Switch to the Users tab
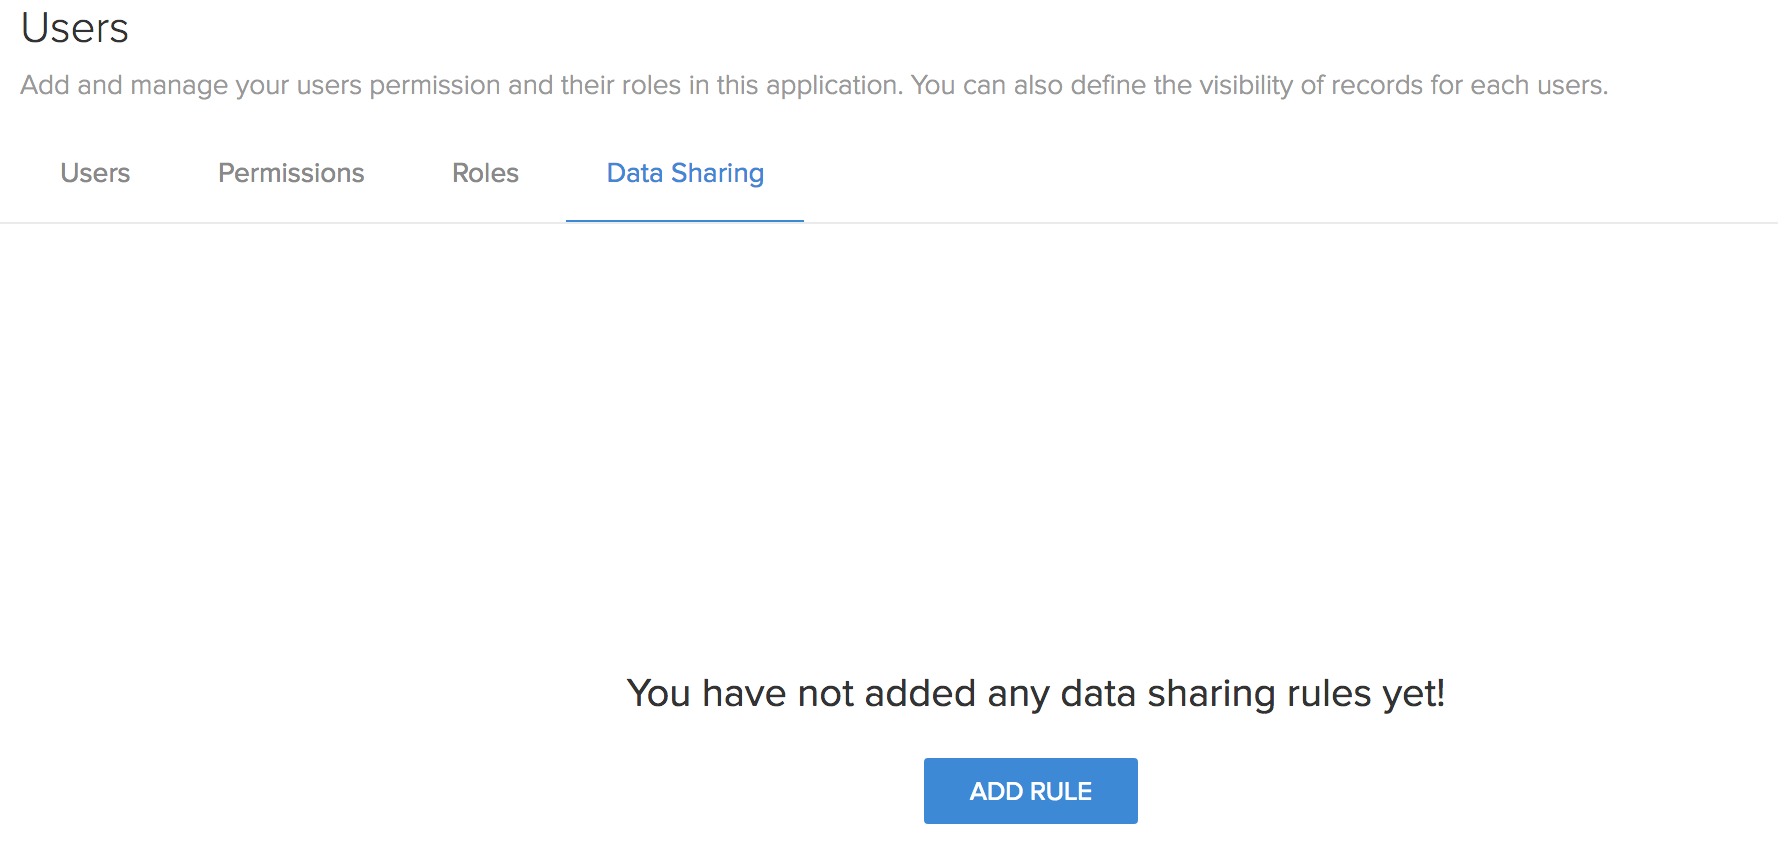Image resolution: width=1778 pixels, height=860 pixels. [95, 173]
